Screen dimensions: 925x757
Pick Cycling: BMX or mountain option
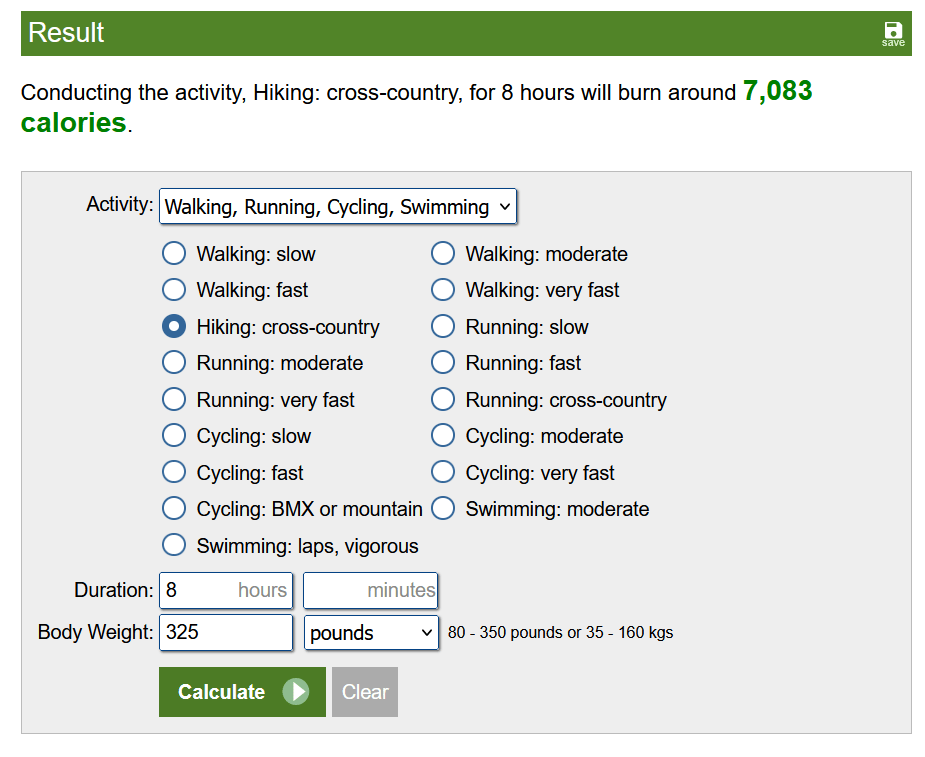pos(174,509)
